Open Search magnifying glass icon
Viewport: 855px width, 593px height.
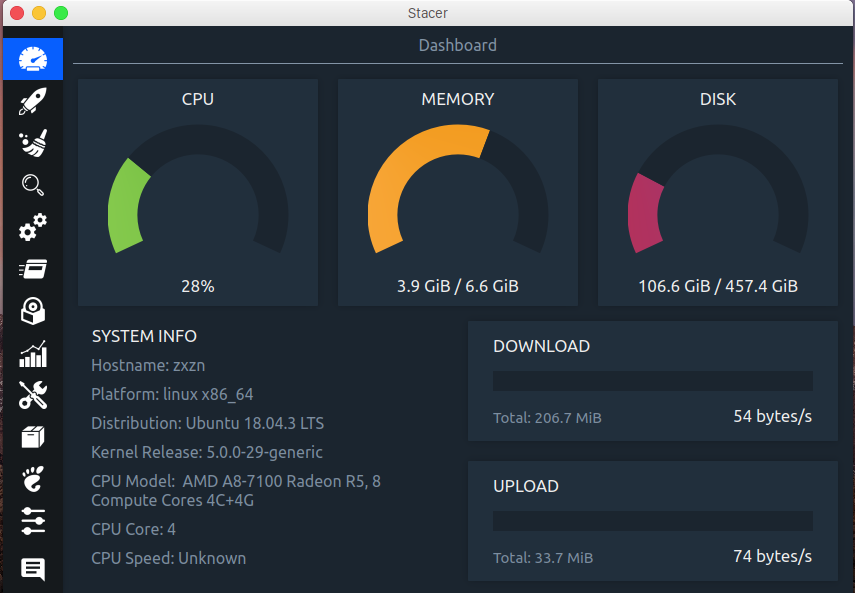[33, 185]
